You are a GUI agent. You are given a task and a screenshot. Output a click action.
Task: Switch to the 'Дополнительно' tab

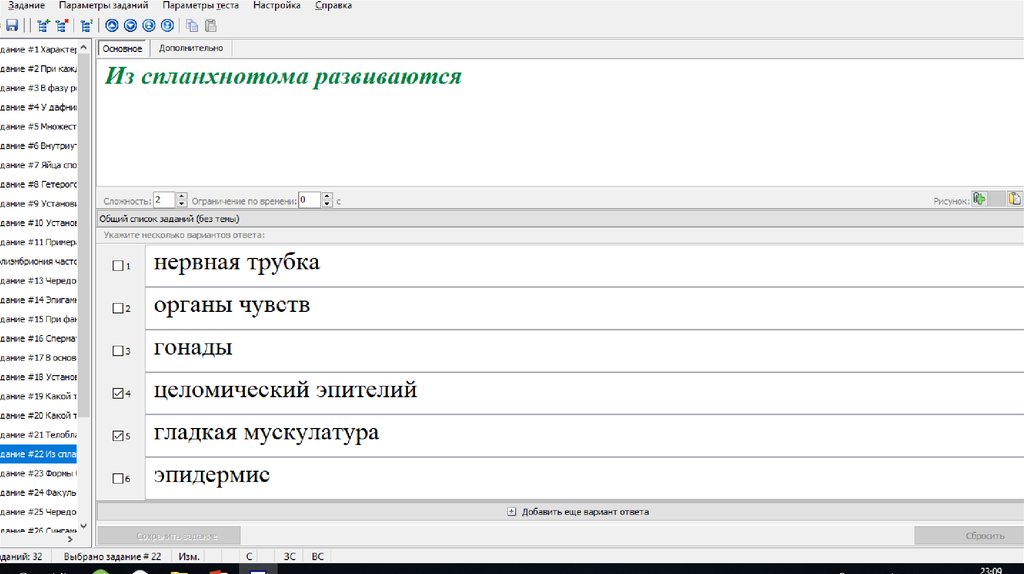coord(191,48)
